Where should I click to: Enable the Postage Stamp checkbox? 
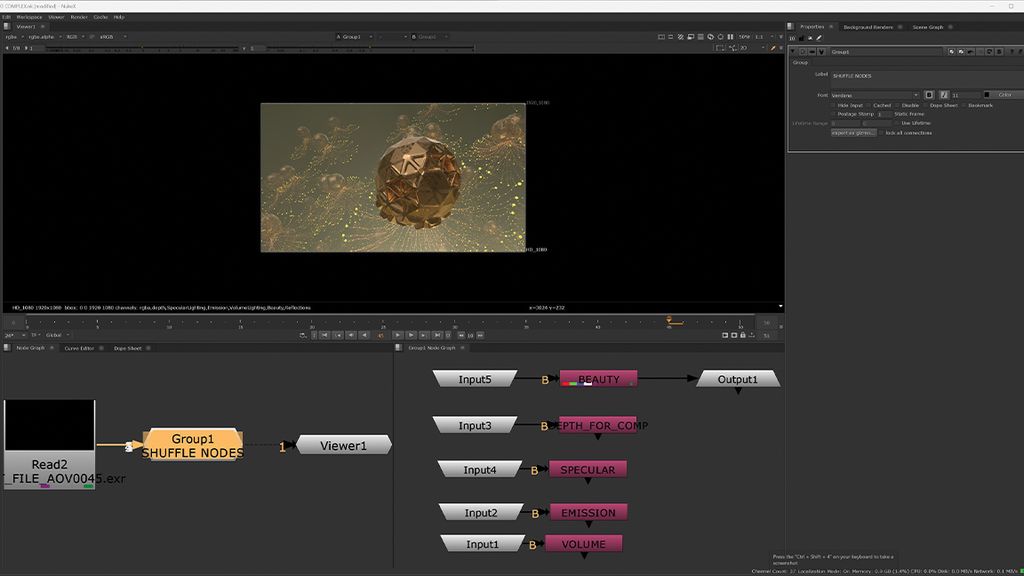[831, 112]
